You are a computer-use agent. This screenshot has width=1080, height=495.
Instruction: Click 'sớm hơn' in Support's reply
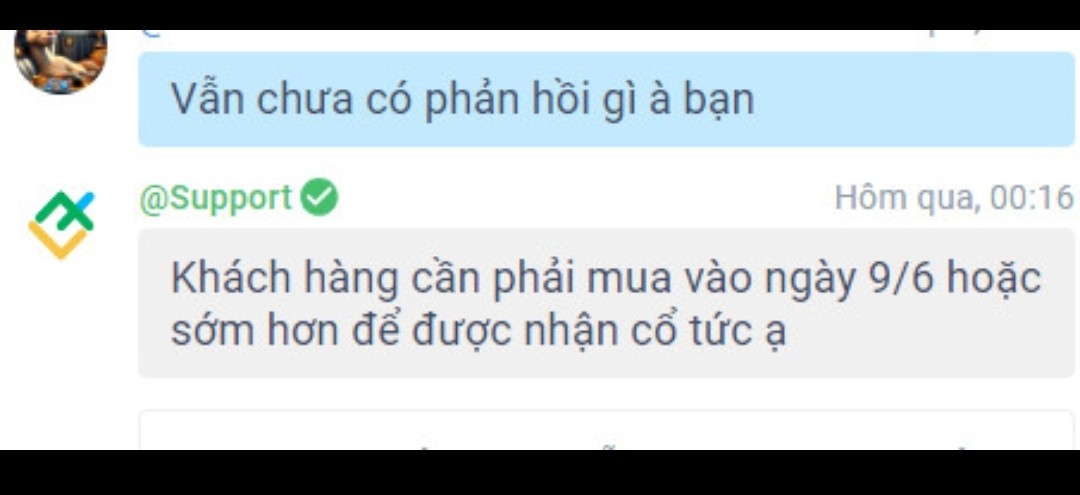click(x=255, y=332)
